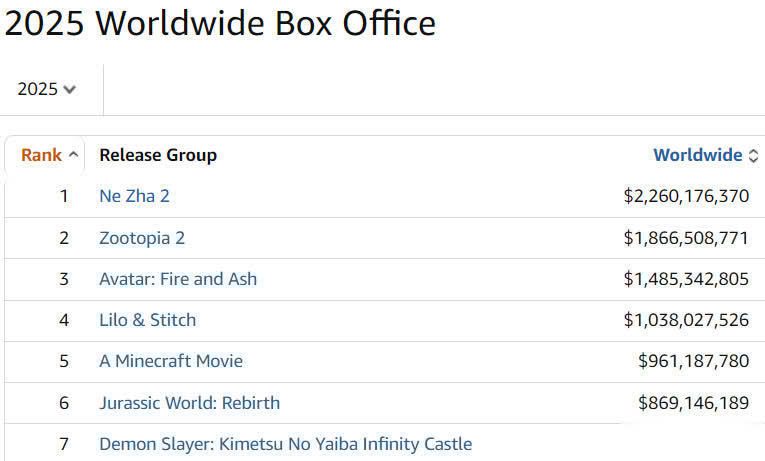Click Minecraft Movie gross $961,187,780
The width and height of the screenshot is (765, 461).
[x=693, y=361]
